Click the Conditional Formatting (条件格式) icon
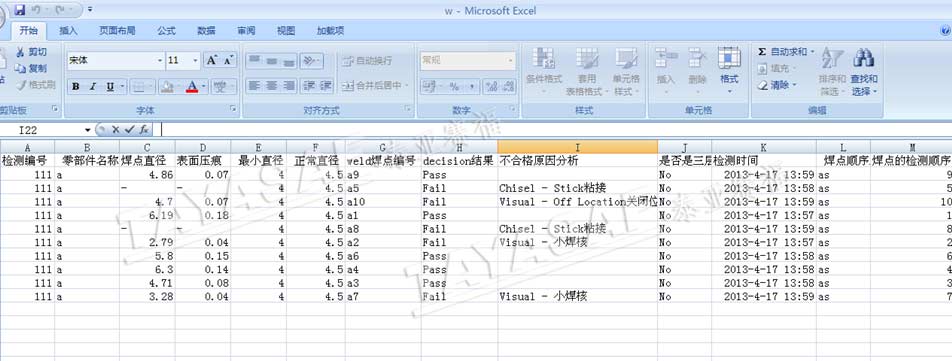The width and height of the screenshot is (952, 361). coord(543,59)
